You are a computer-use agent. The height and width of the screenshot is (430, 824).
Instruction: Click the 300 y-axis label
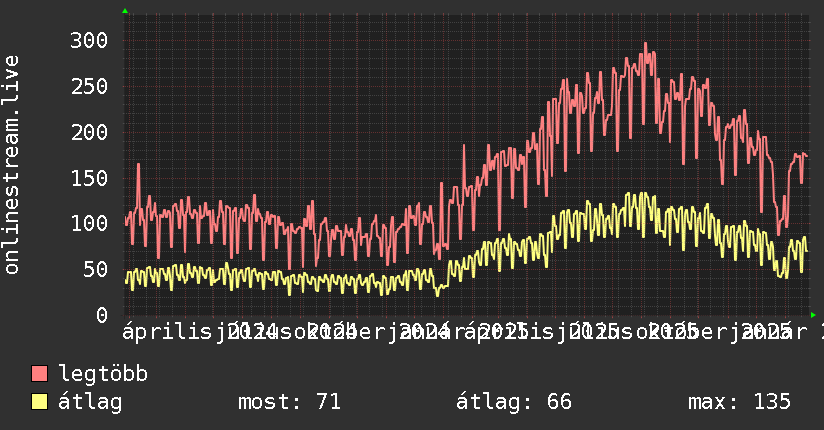(x=89, y=40)
